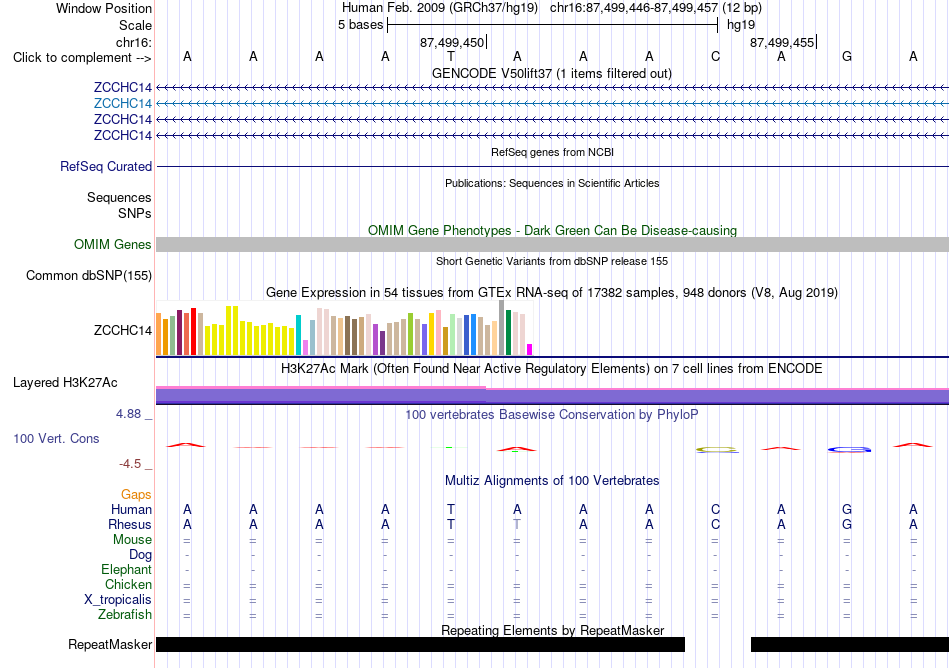Click the 'H3K27Ac Mark' ENCODE track title
The height and width of the screenshot is (668, 950).
pyautogui.click(x=552, y=369)
